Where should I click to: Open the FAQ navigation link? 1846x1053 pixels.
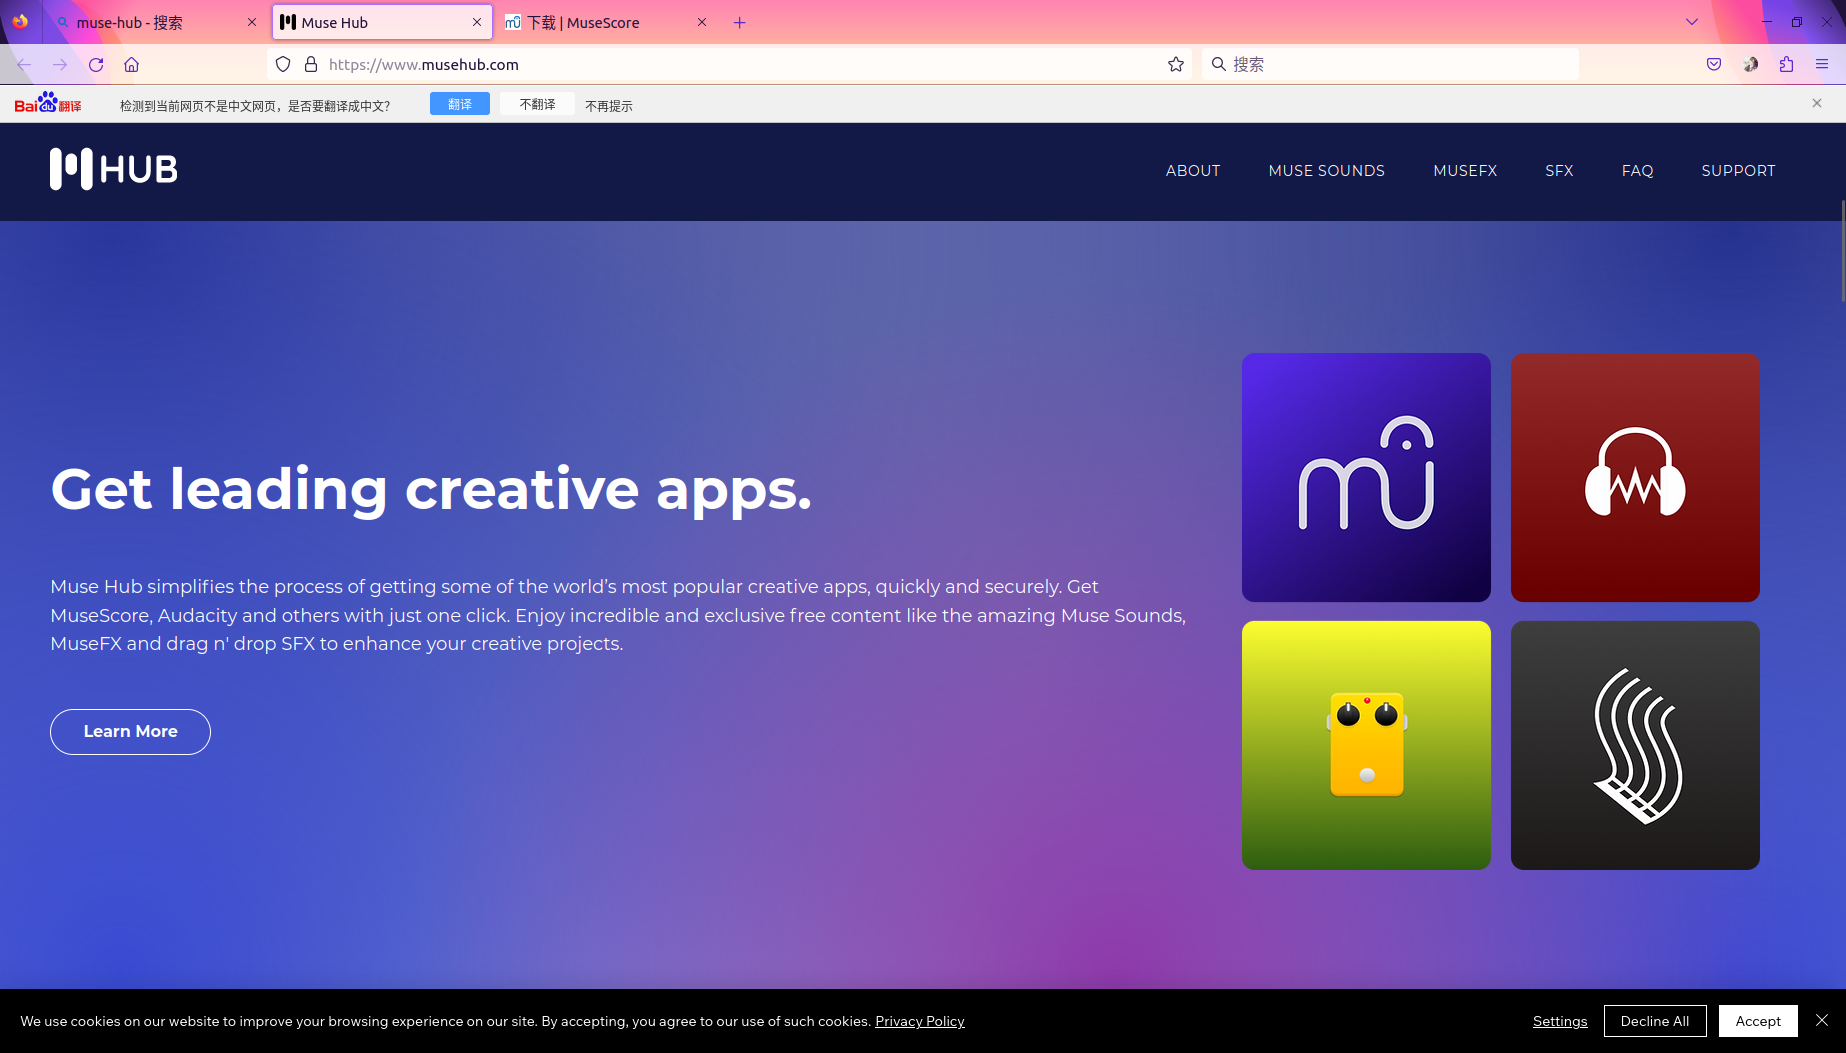[x=1637, y=171]
